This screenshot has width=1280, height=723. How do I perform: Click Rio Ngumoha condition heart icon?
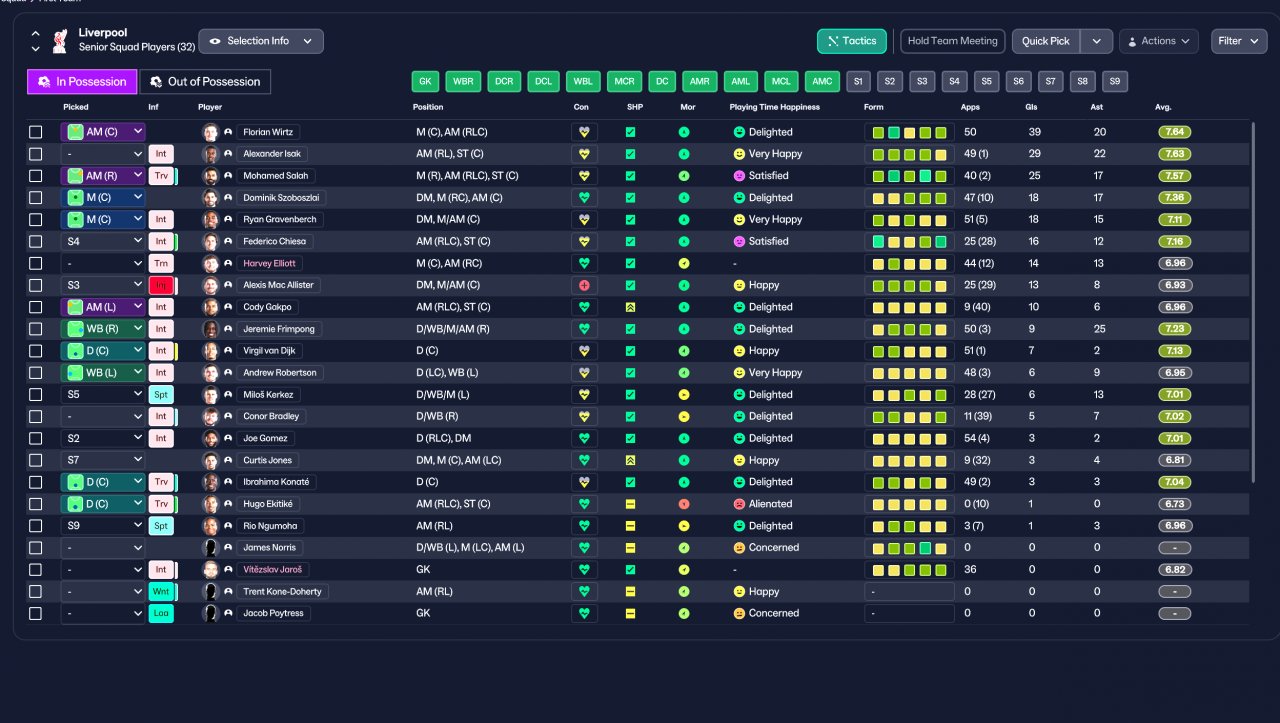pyautogui.click(x=584, y=526)
